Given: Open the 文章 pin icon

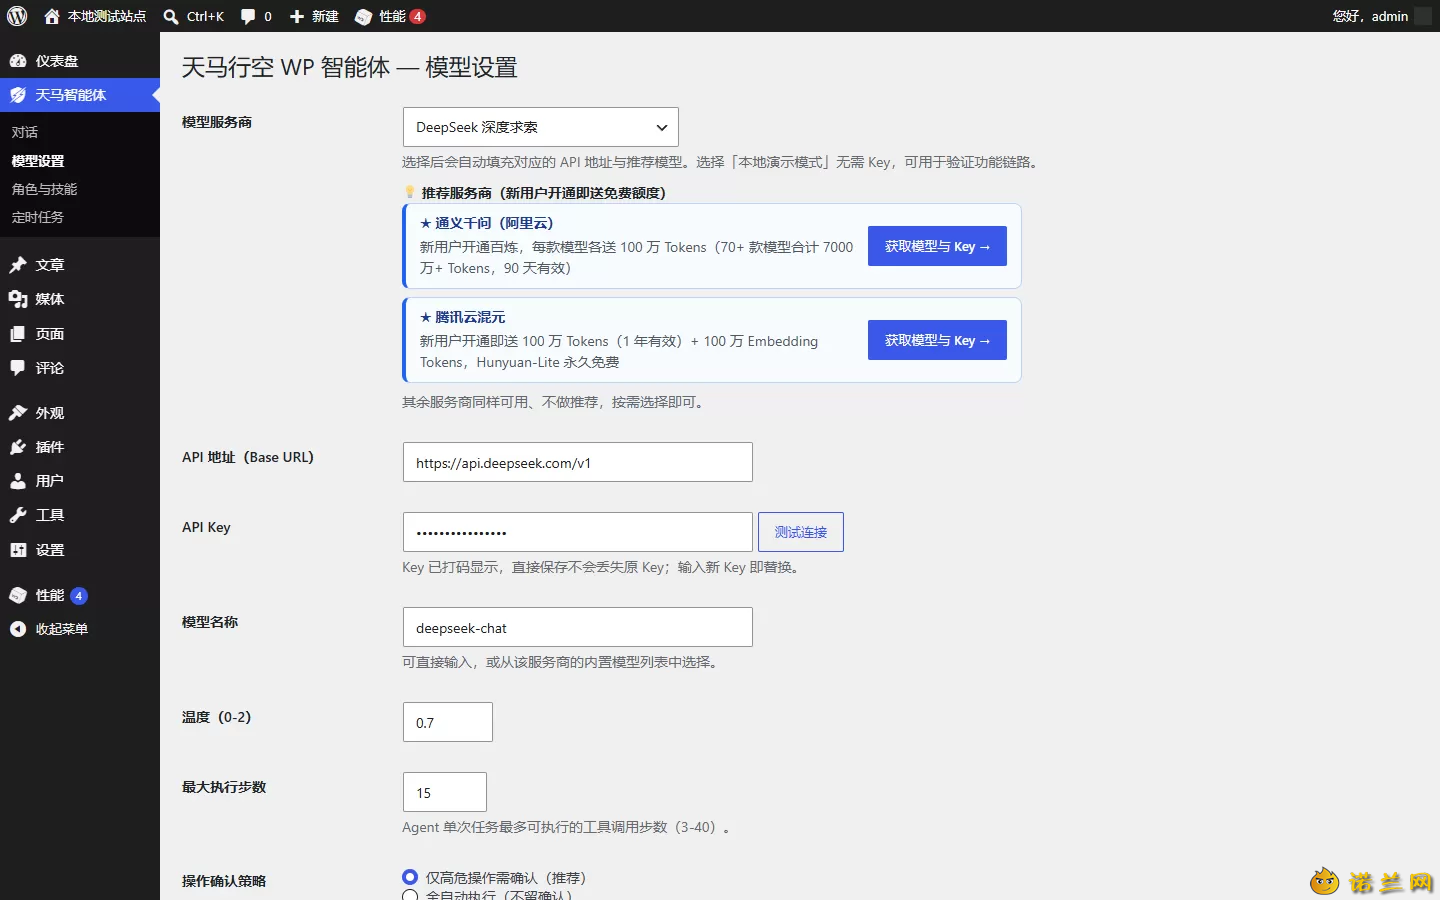Looking at the screenshot, I should 18,265.
